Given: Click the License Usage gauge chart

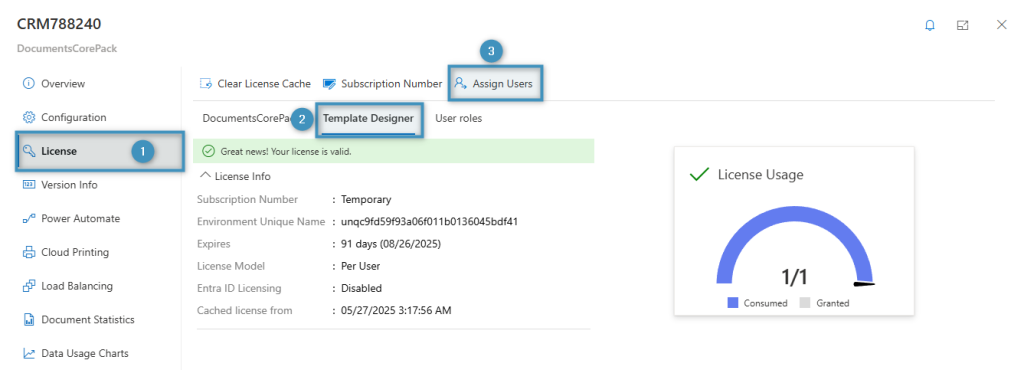Looking at the screenshot, I should (x=794, y=249).
